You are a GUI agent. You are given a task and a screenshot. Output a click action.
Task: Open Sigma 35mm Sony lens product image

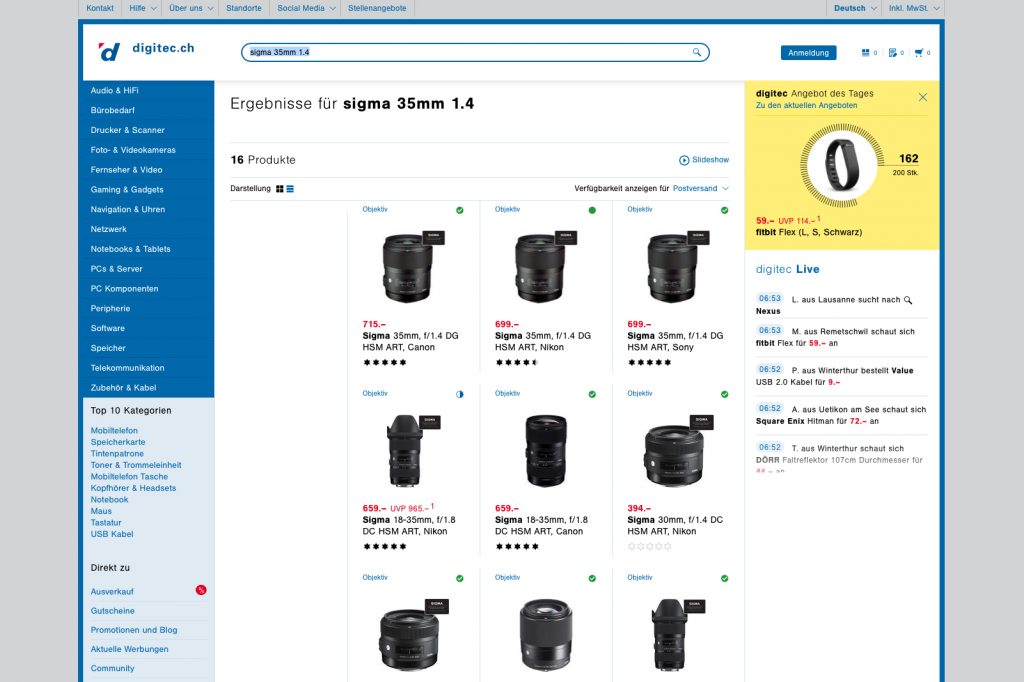[675, 267]
